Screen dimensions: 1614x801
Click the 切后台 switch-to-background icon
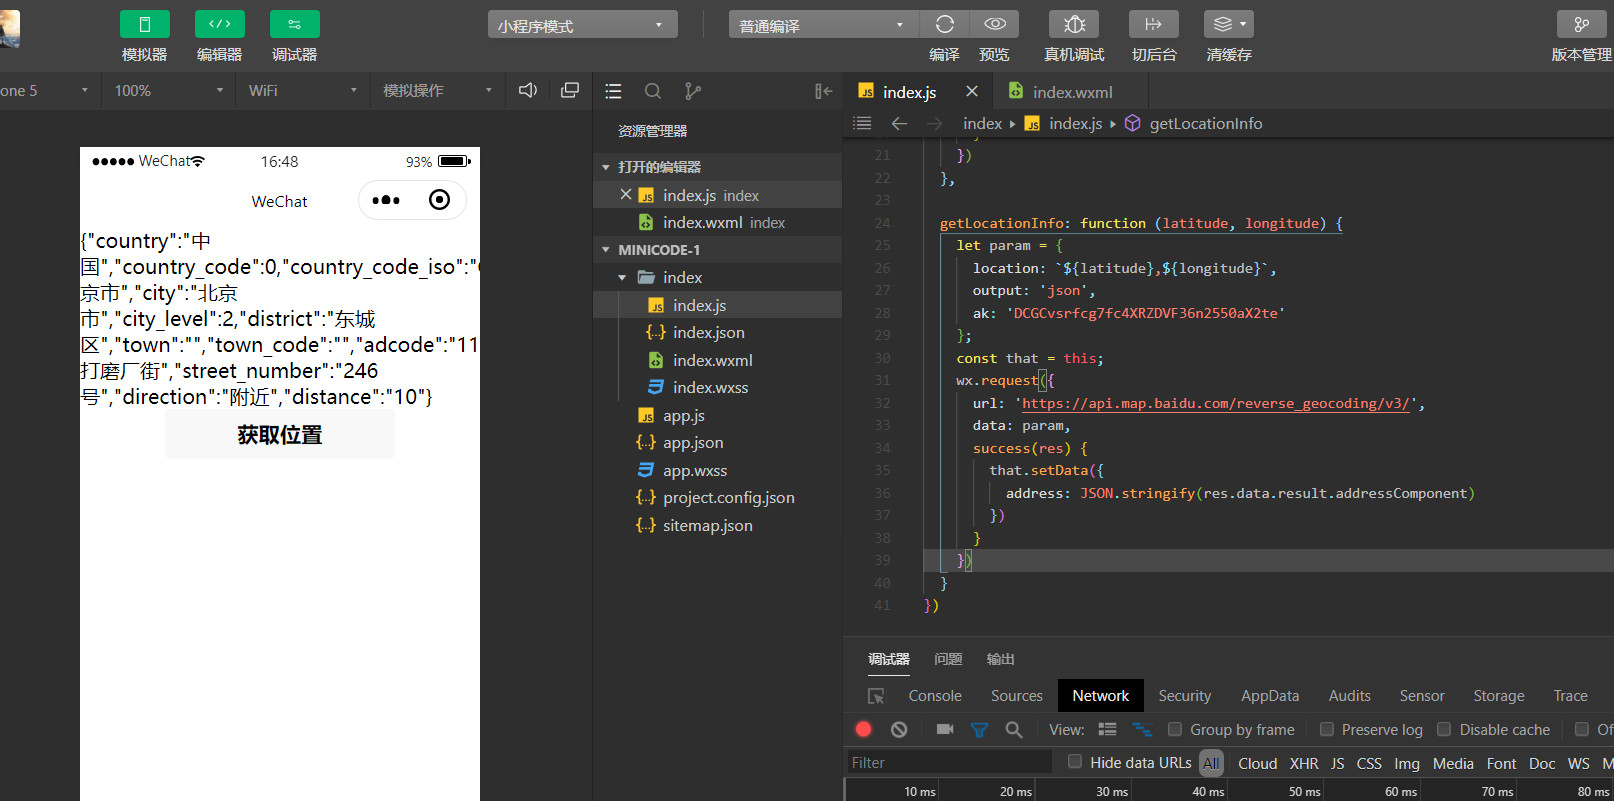pyautogui.click(x=1154, y=24)
